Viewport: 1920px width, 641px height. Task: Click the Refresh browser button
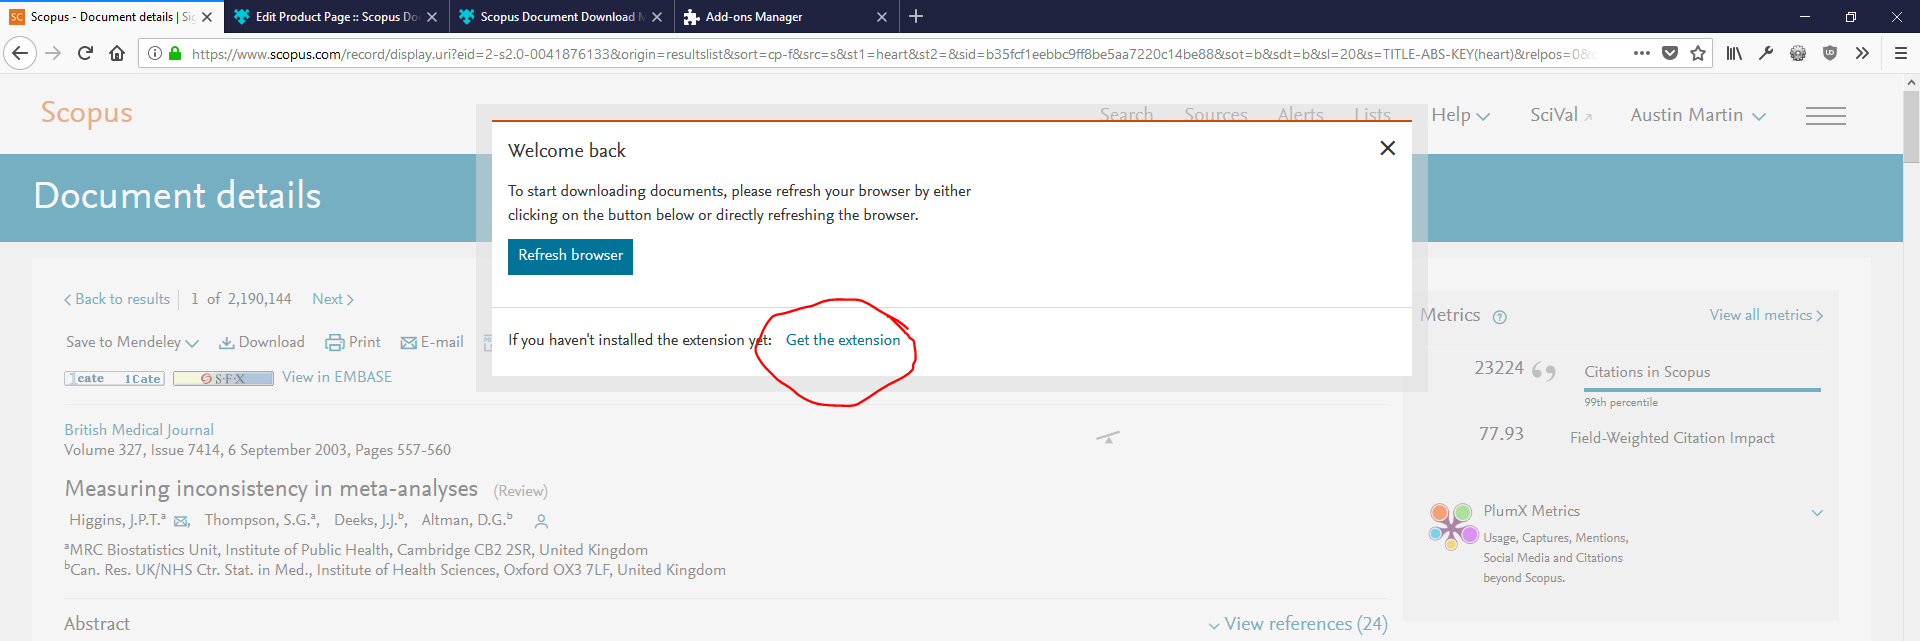pos(570,256)
